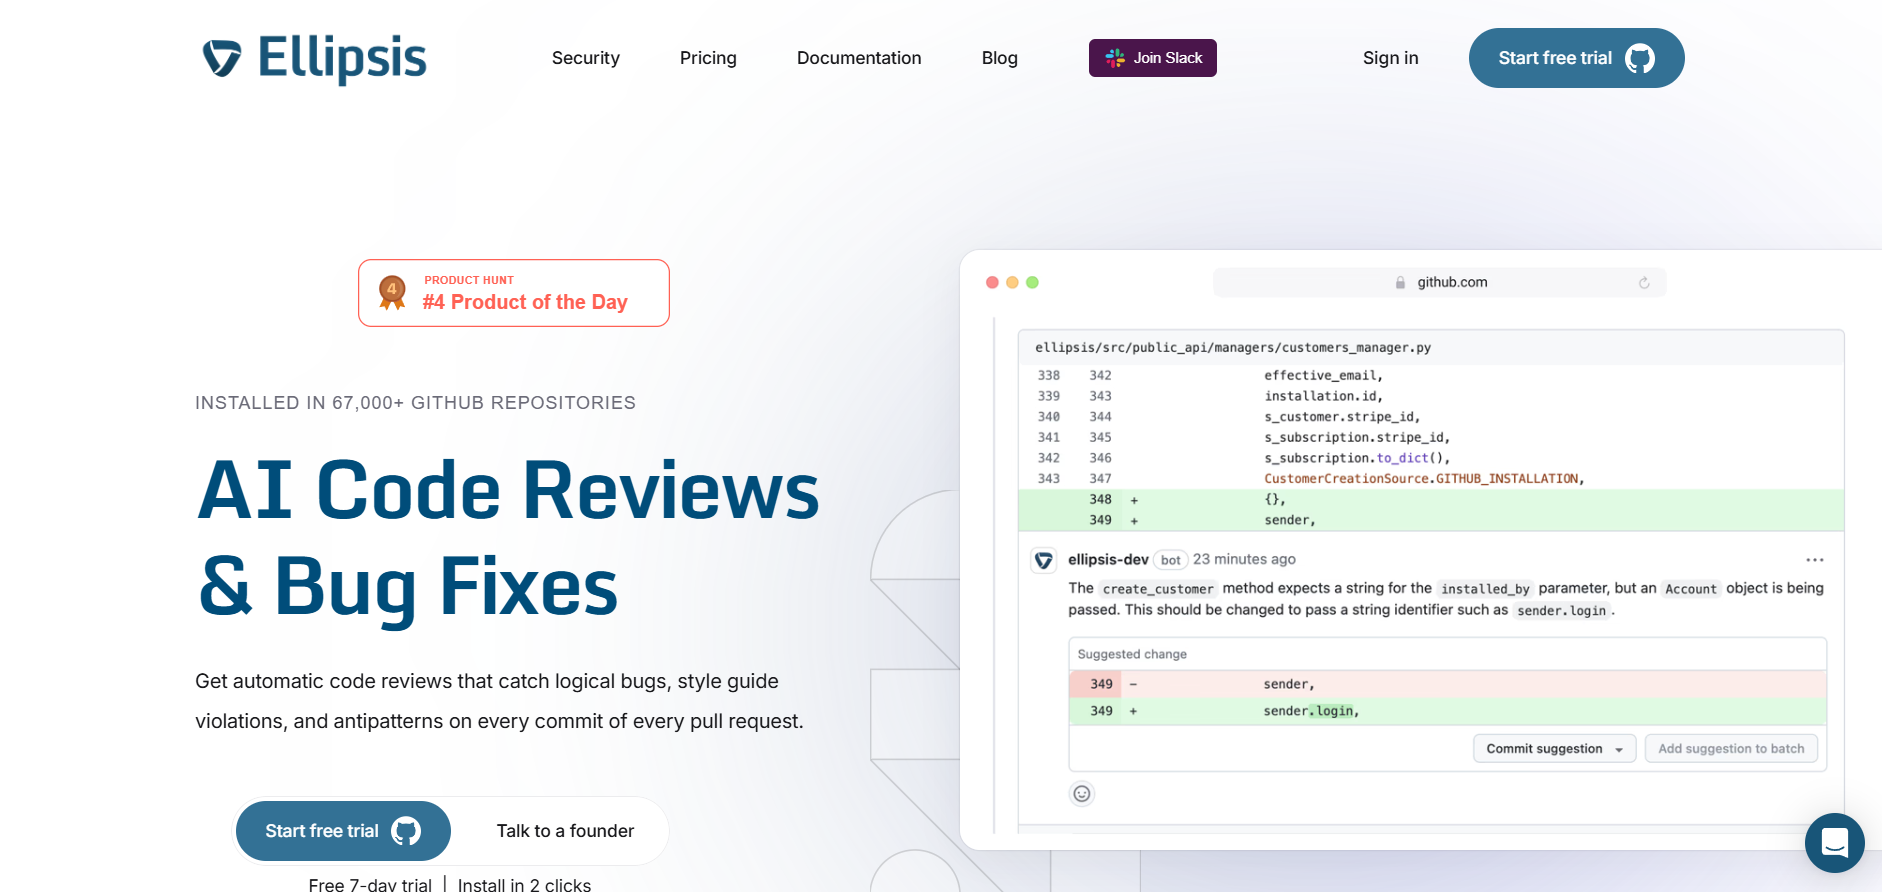Click the green mock window dot
Screen dimensions: 1882x892
1032,283
